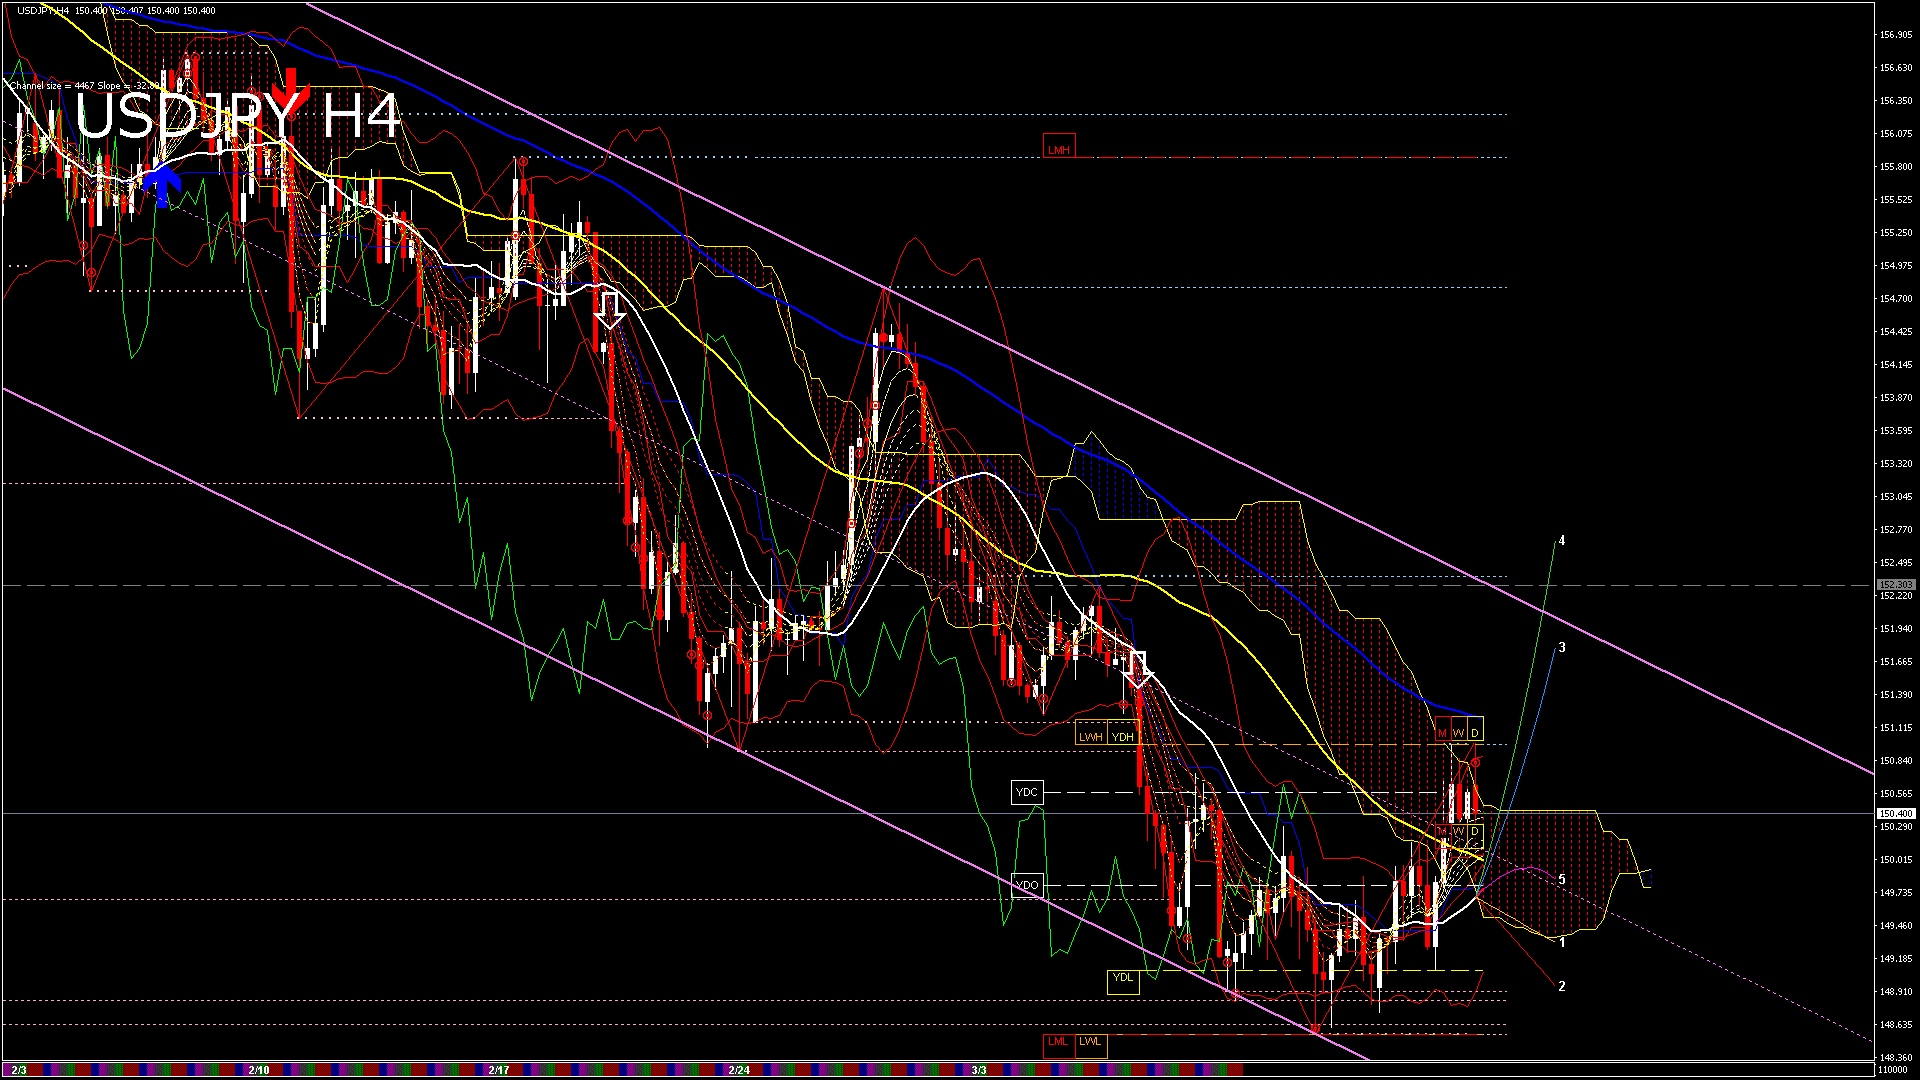Image resolution: width=1920 pixels, height=1080 pixels.
Task: Select the YDC label box
Action: coord(1027,792)
